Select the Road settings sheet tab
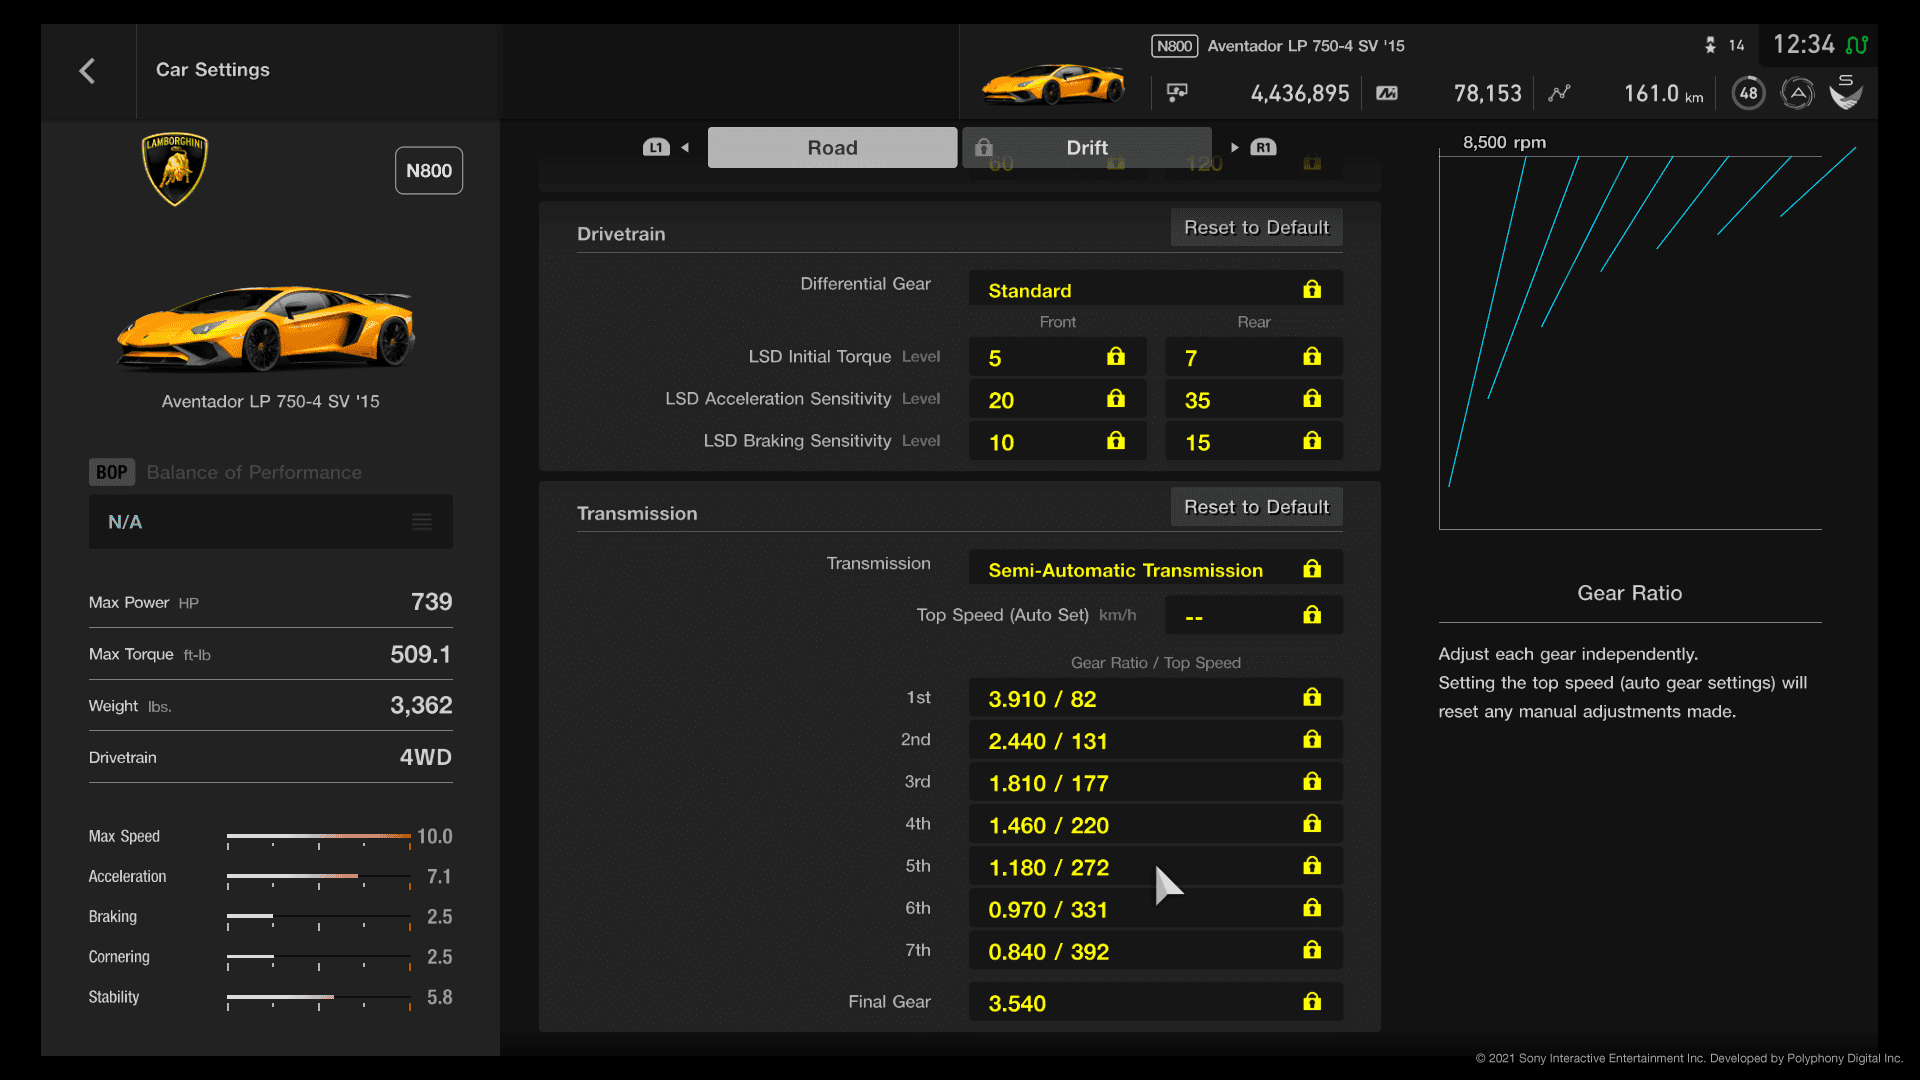This screenshot has height=1080, width=1920. pos(832,147)
